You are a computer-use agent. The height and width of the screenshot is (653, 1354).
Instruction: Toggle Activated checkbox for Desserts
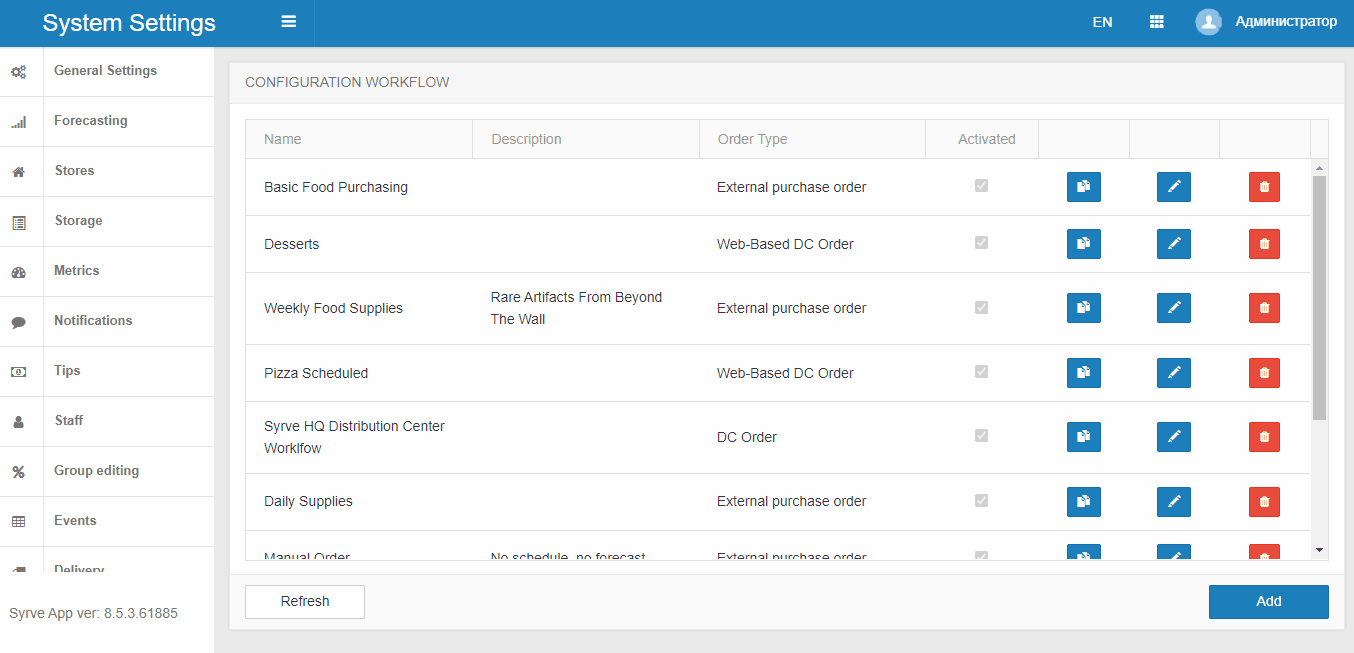(x=981, y=243)
